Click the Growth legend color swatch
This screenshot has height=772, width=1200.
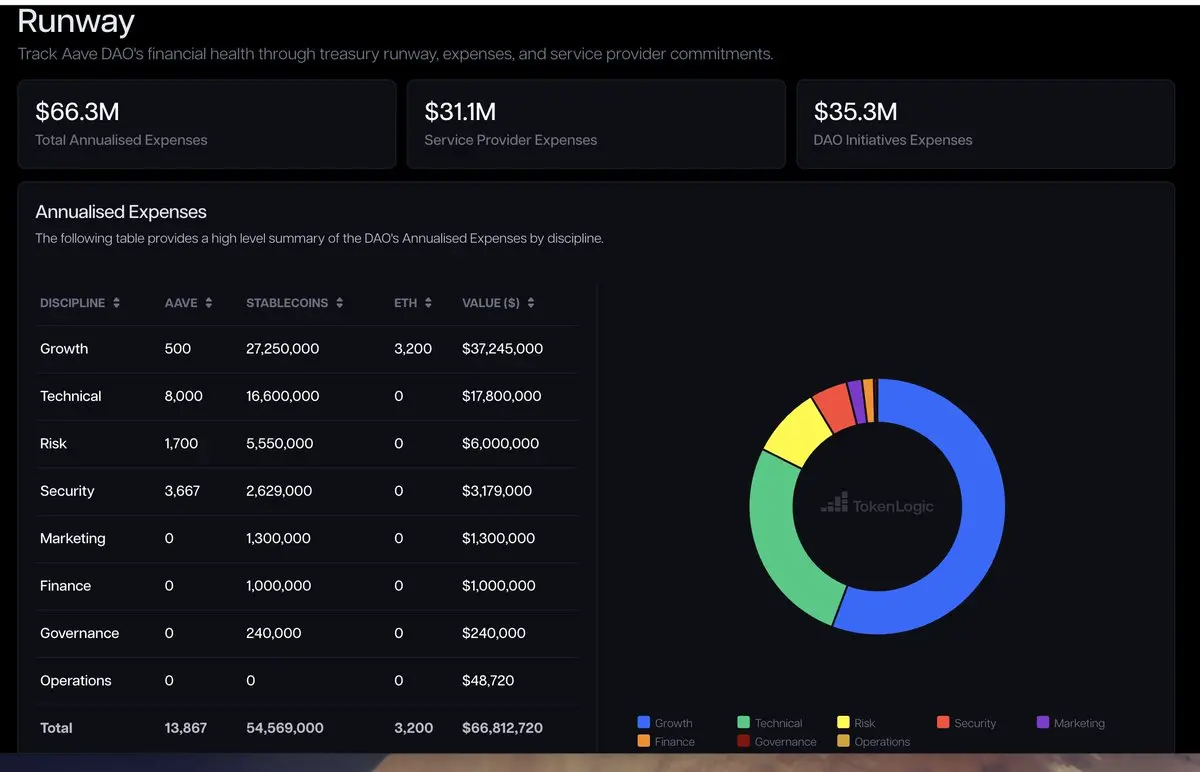[x=644, y=722]
